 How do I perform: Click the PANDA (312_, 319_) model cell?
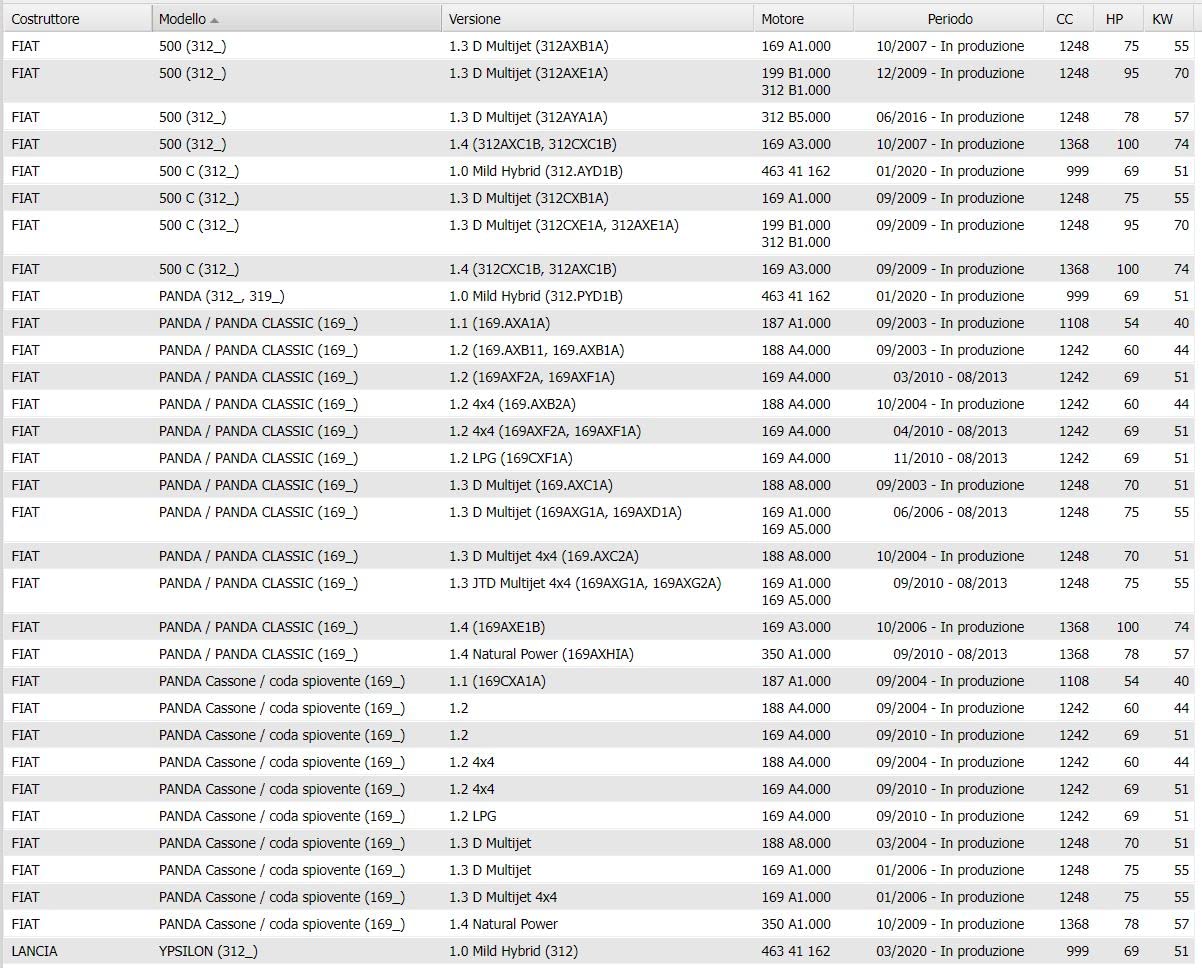222,296
